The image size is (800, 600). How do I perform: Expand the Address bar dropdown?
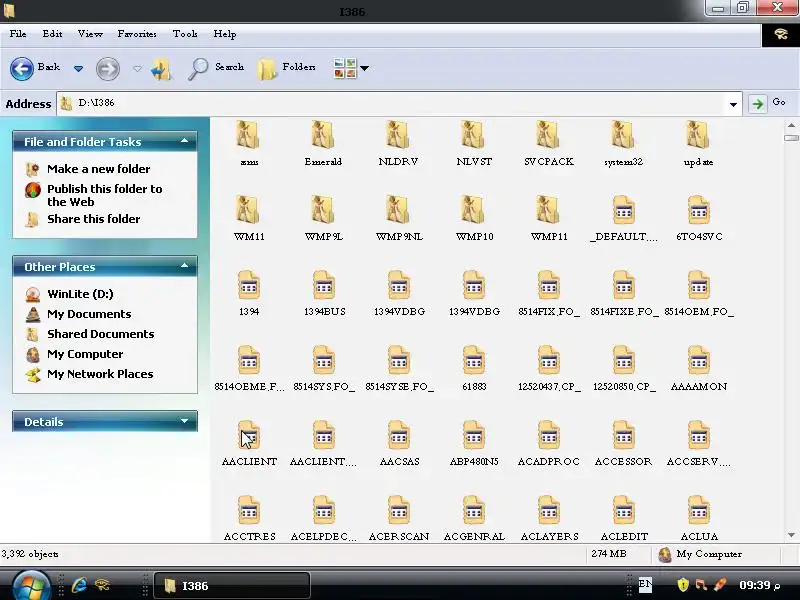click(x=733, y=104)
